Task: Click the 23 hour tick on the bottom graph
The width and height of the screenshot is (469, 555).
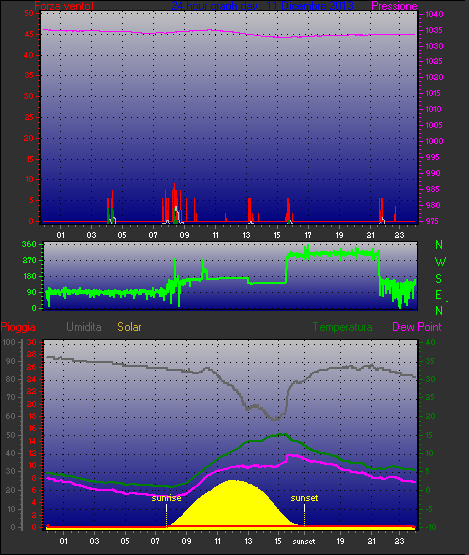Action: click(400, 541)
